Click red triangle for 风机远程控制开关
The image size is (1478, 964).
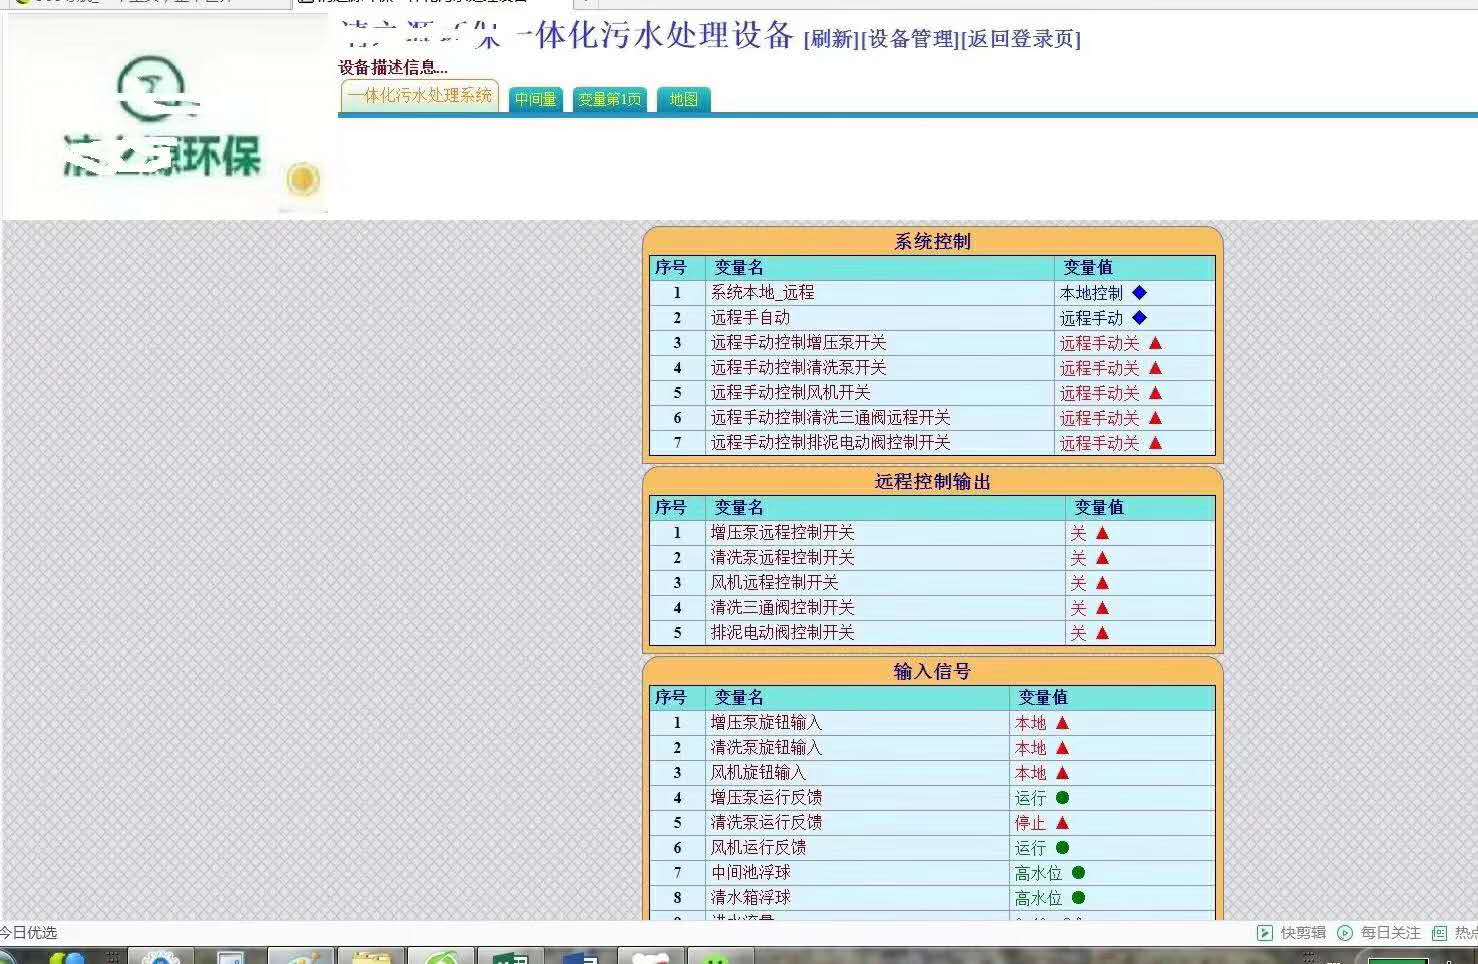point(1102,583)
